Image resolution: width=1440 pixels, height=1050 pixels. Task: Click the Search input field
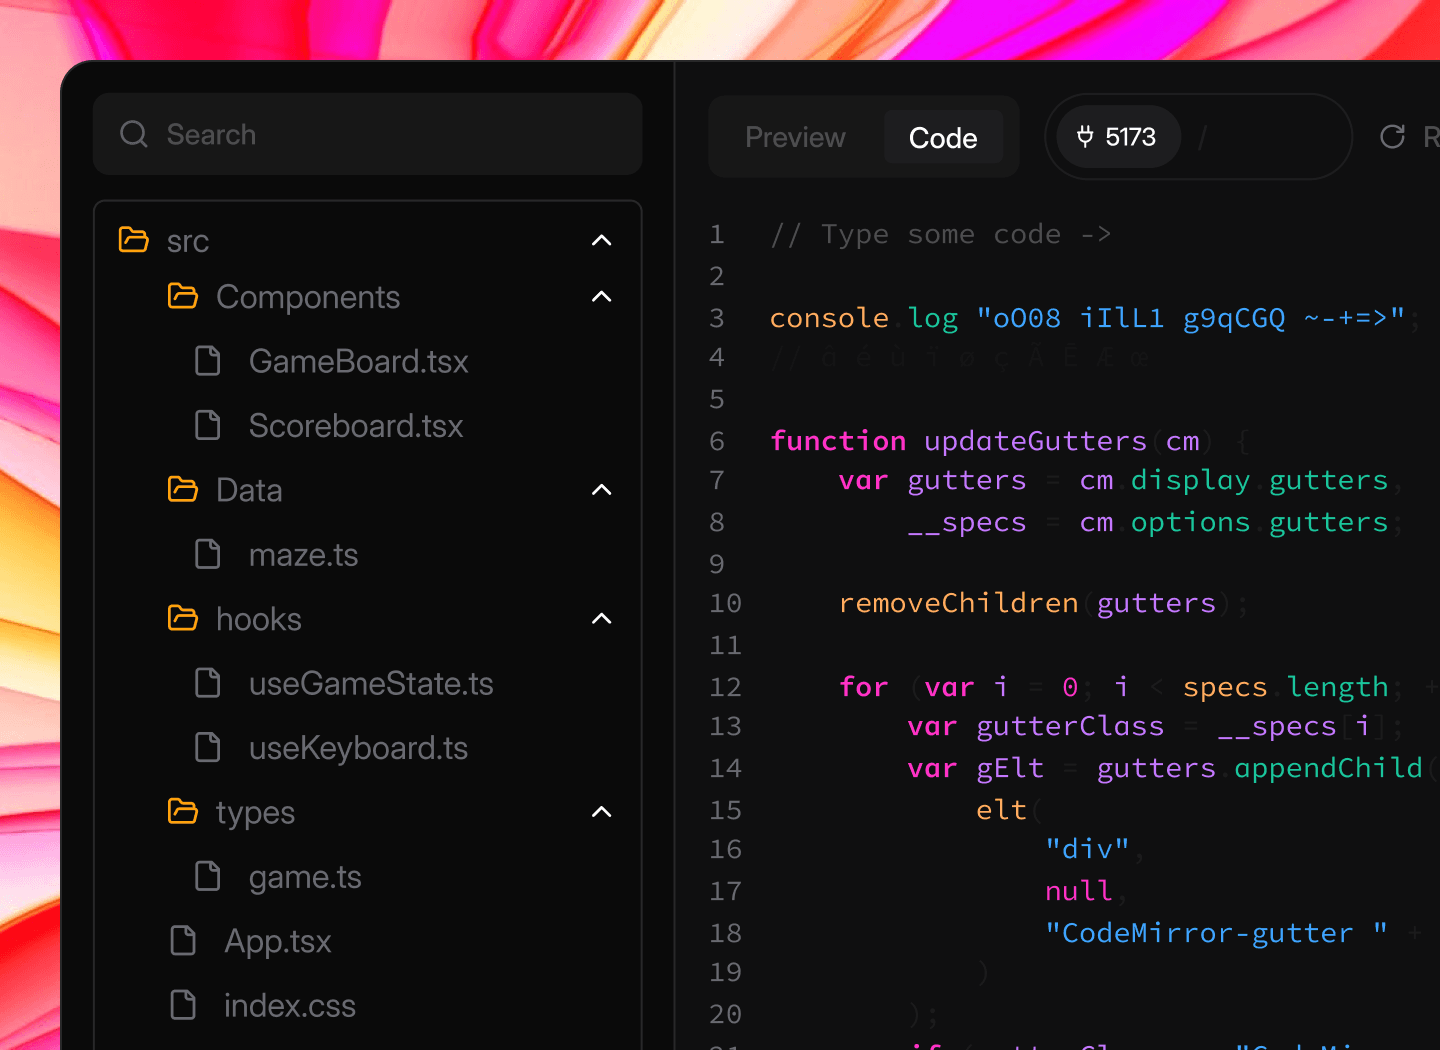tap(368, 134)
